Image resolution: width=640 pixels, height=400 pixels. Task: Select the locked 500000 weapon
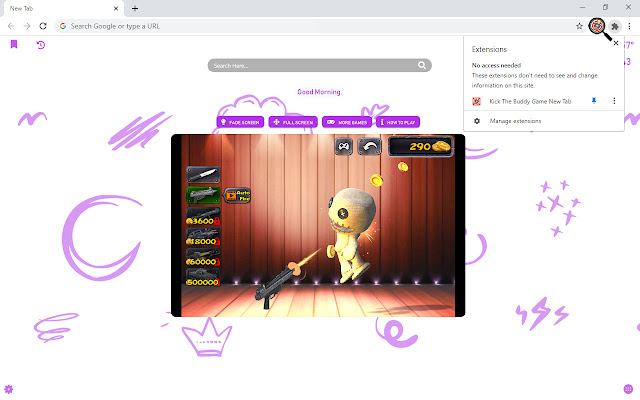click(203, 278)
